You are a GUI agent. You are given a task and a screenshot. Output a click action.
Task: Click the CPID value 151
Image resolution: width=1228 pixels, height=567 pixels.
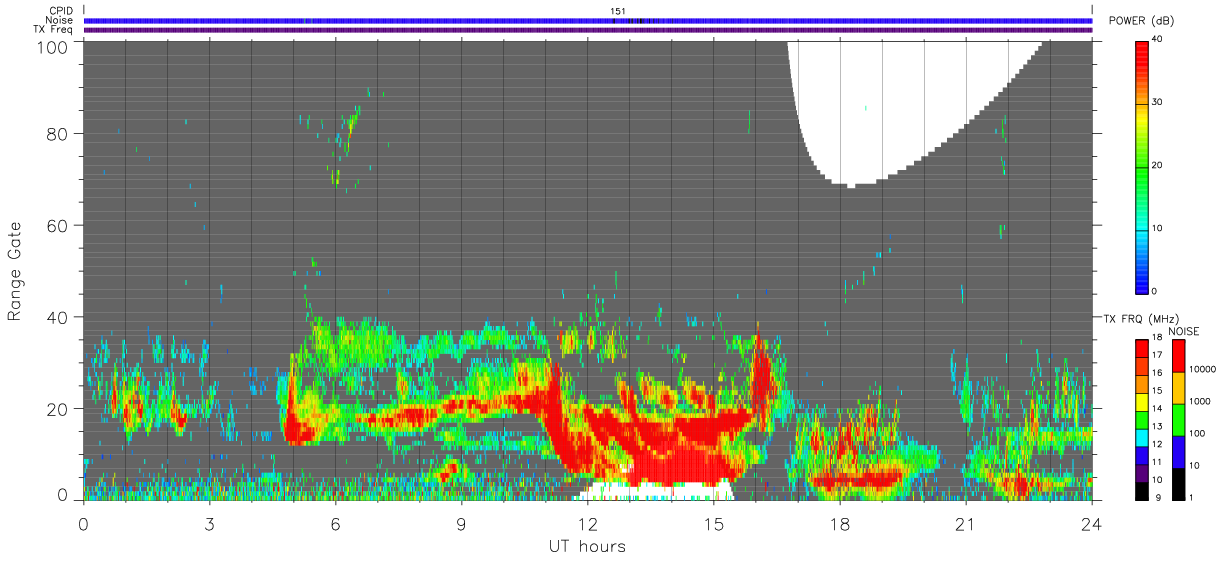(x=618, y=11)
